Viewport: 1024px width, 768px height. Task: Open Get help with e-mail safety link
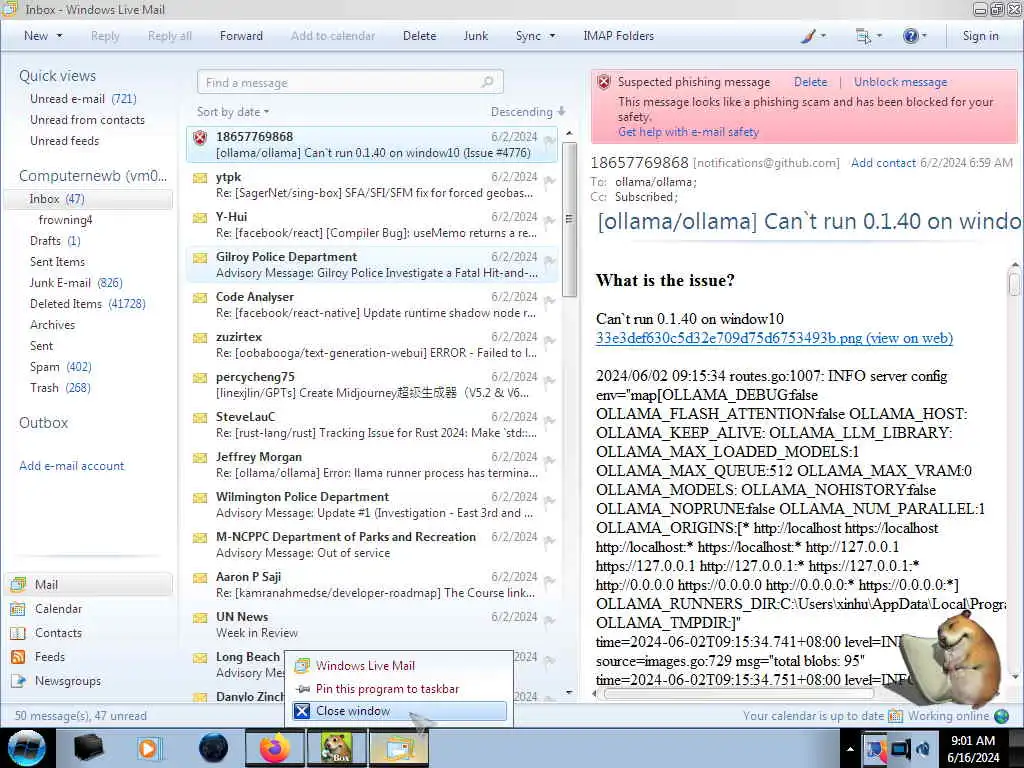point(688,132)
